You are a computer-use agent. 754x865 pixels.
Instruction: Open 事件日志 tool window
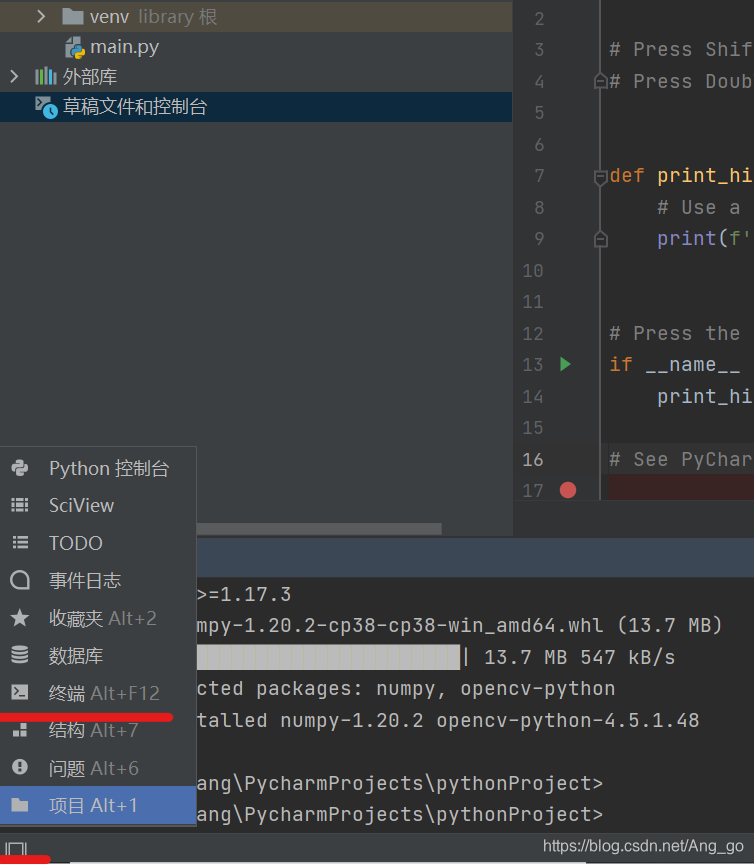click(x=98, y=580)
